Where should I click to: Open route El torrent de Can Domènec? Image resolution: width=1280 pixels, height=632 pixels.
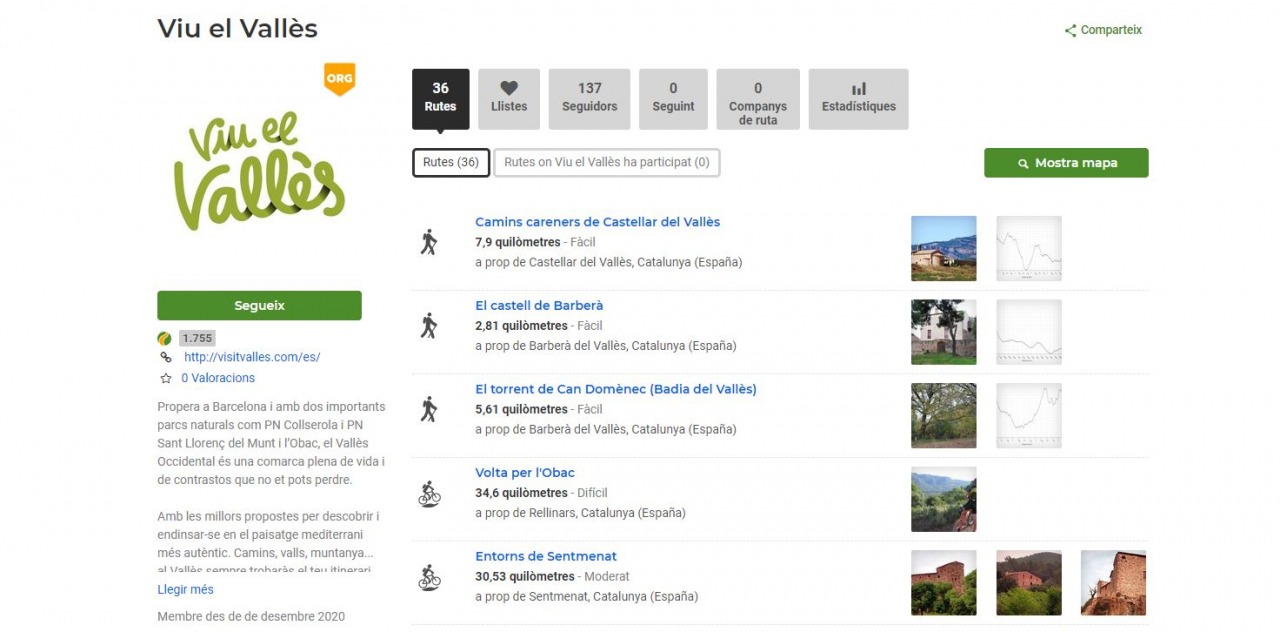616,389
